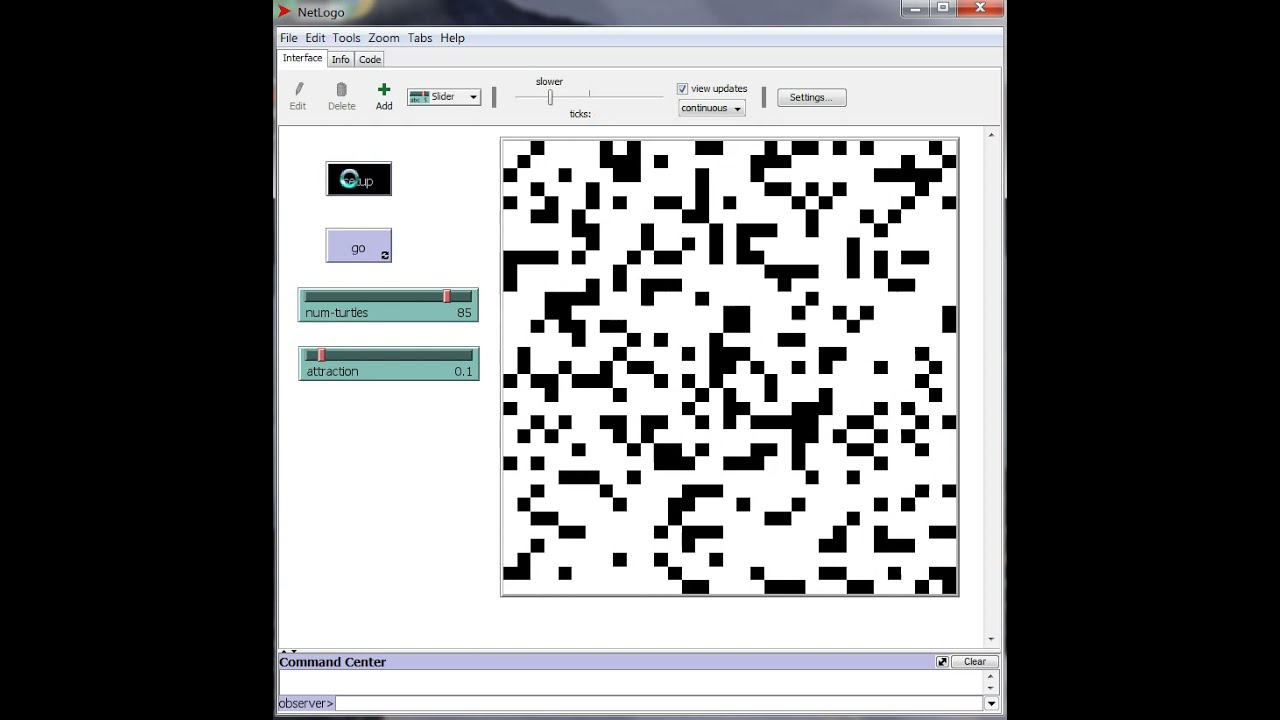Open the Tabs menu
The height and width of the screenshot is (720, 1280).
[420, 38]
